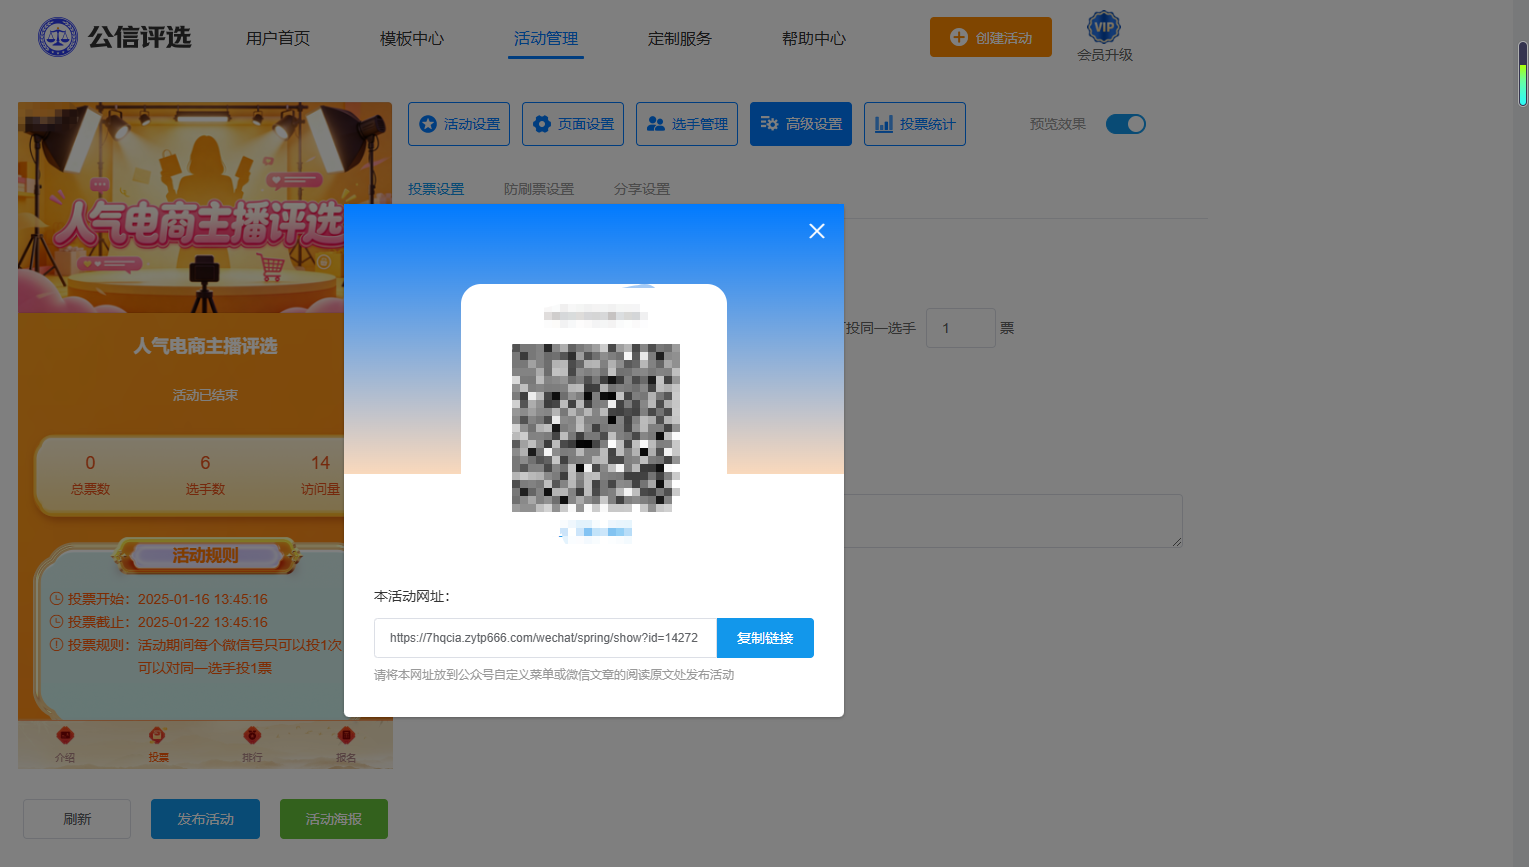Click the 活动海报 button

tap(334, 819)
